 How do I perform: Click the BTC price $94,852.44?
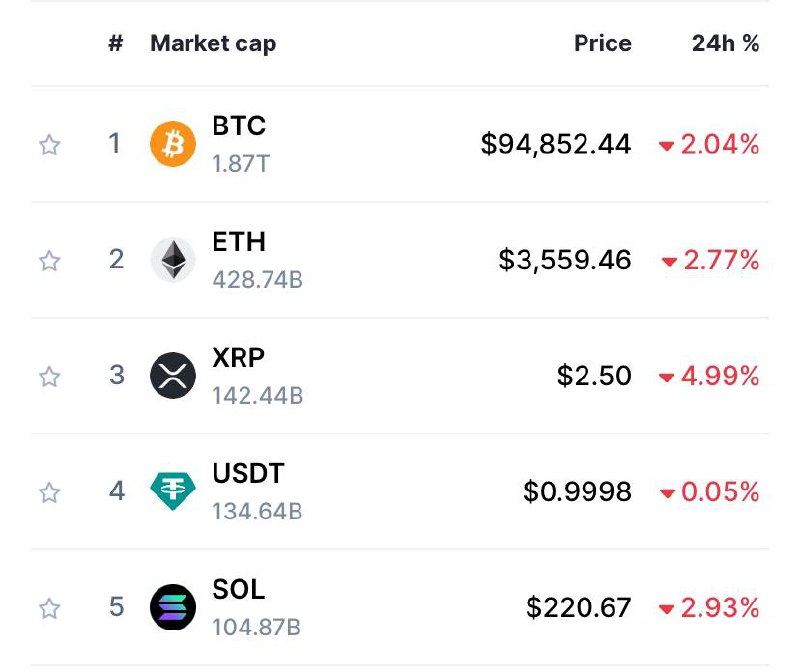(x=556, y=144)
